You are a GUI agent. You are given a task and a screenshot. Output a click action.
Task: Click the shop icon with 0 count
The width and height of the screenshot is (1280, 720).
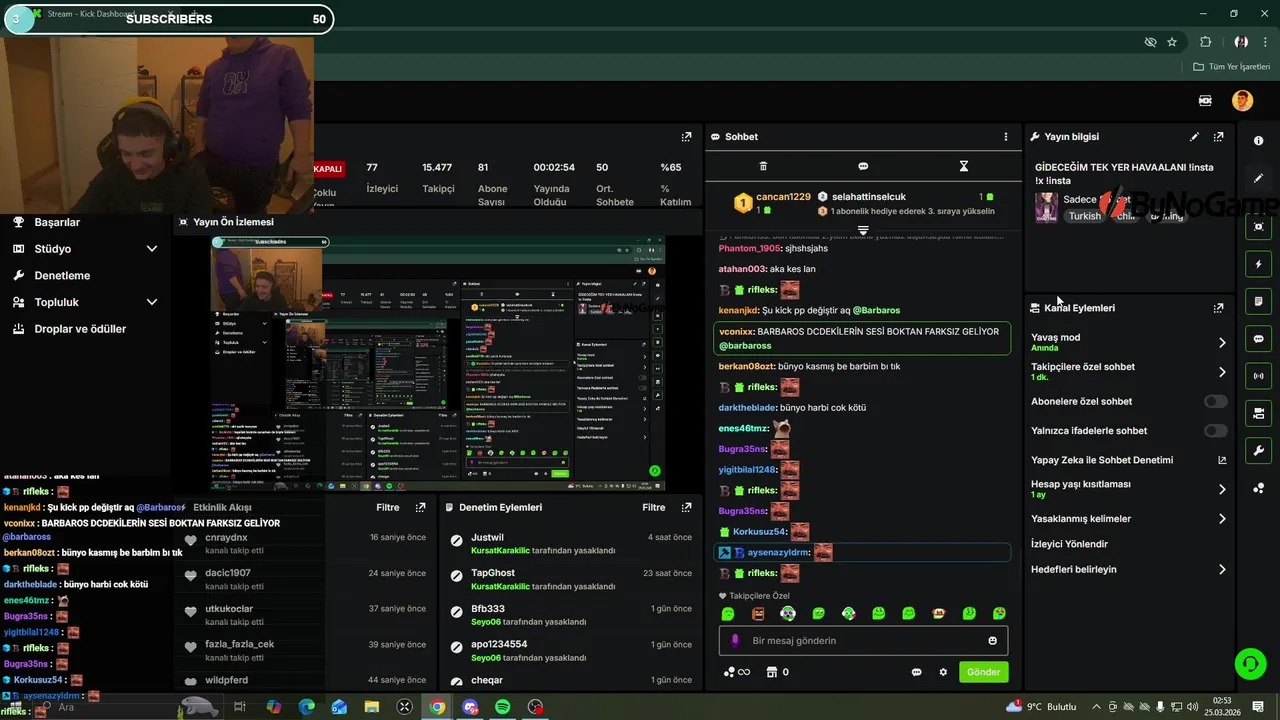point(777,672)
